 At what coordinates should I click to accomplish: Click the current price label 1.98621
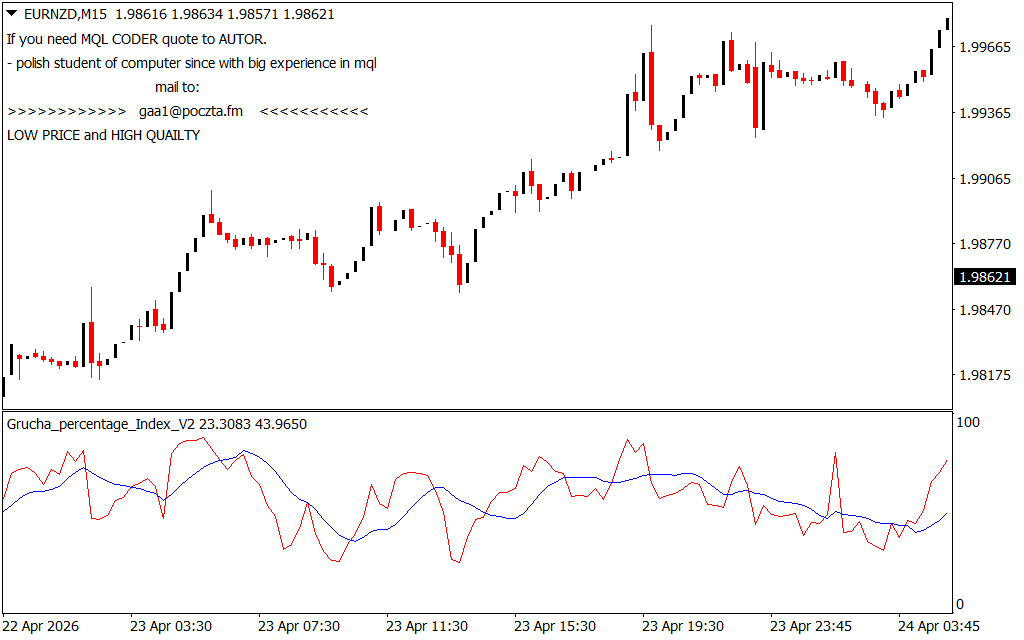984,277
